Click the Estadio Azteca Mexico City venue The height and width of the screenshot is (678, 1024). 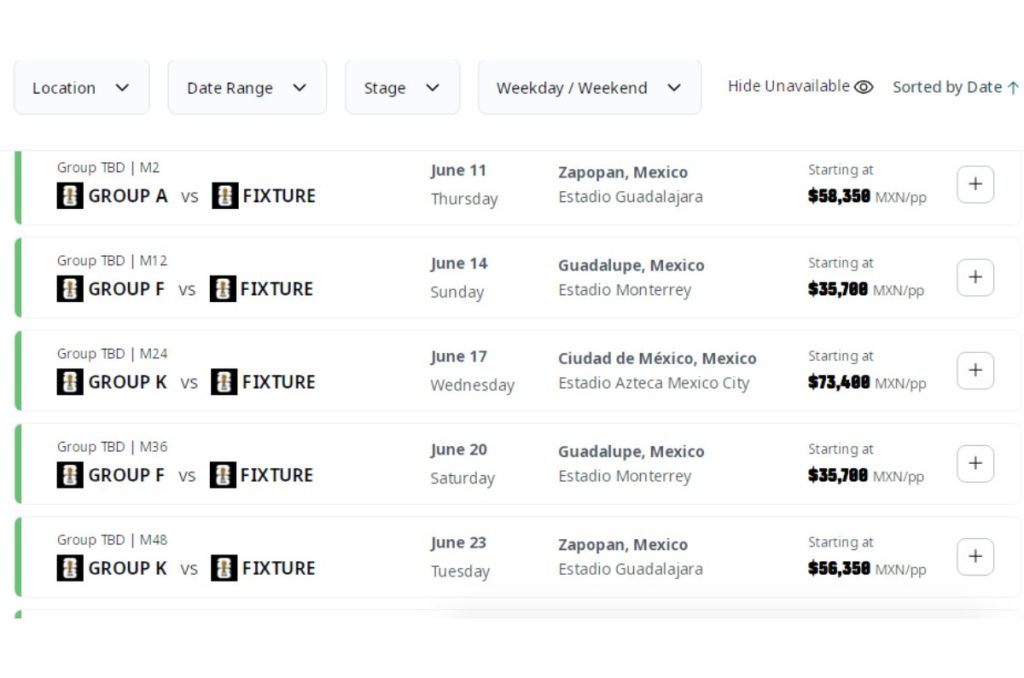(653, 383)
